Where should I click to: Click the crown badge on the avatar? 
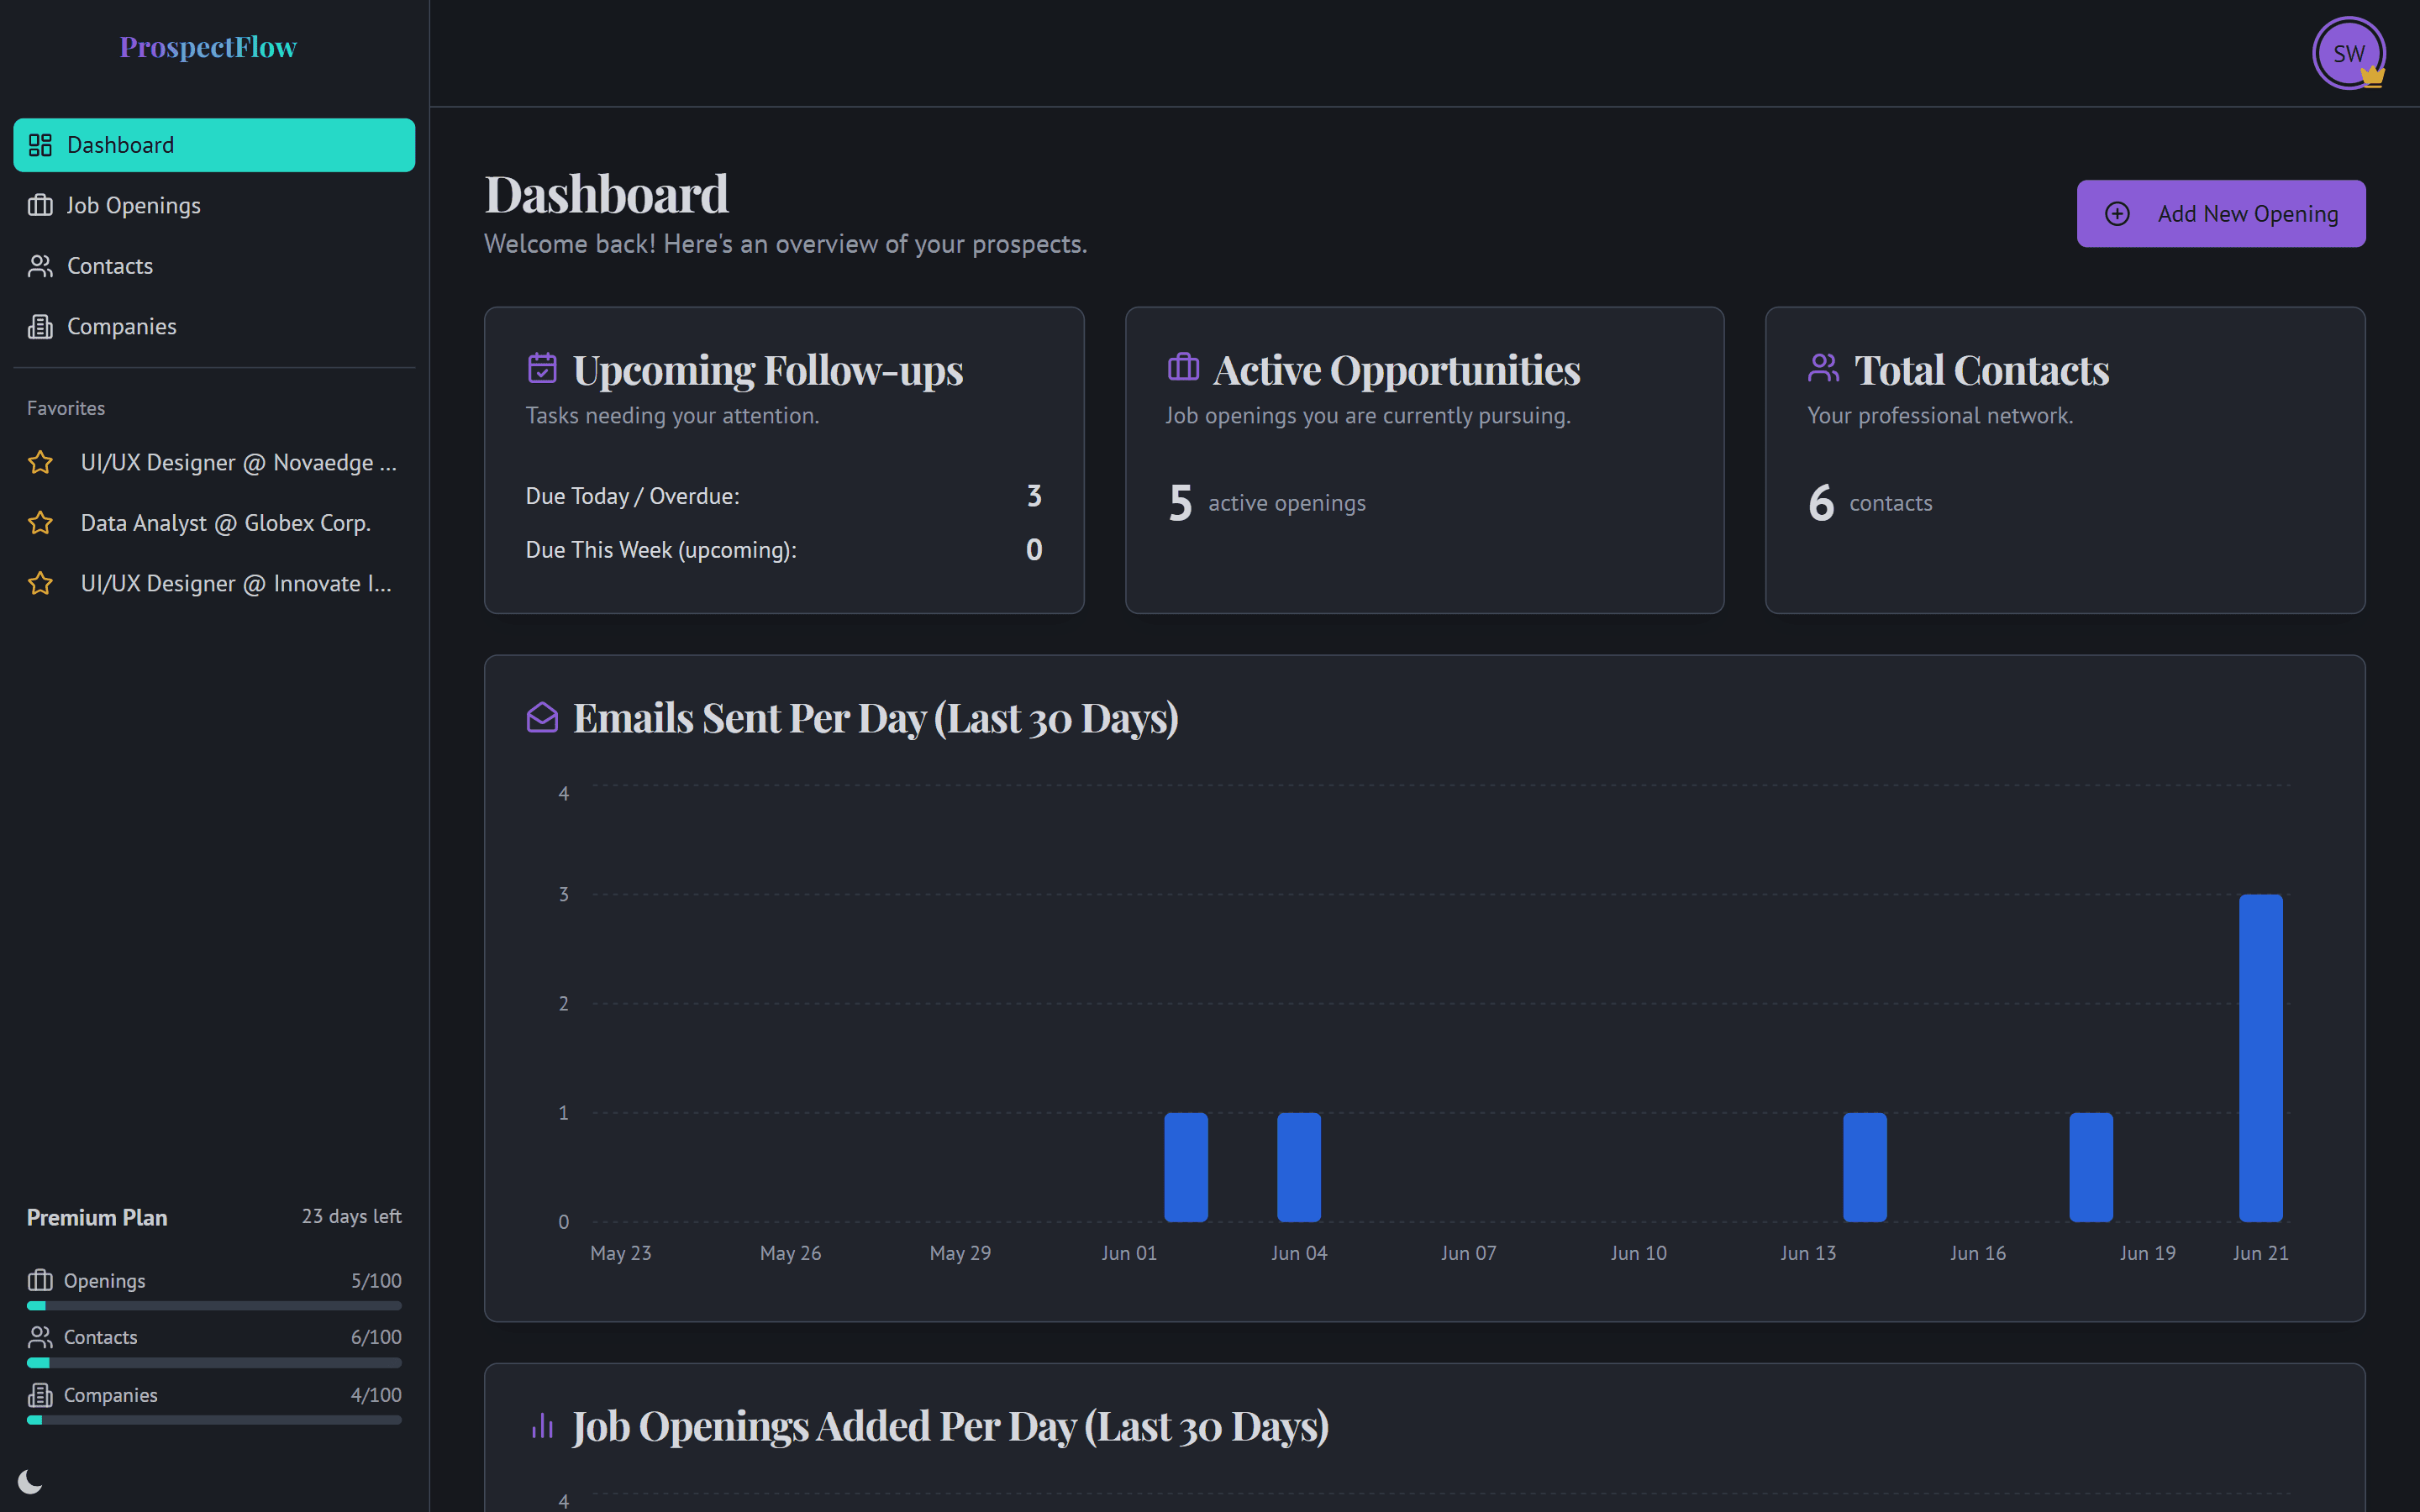point(2372,76)
